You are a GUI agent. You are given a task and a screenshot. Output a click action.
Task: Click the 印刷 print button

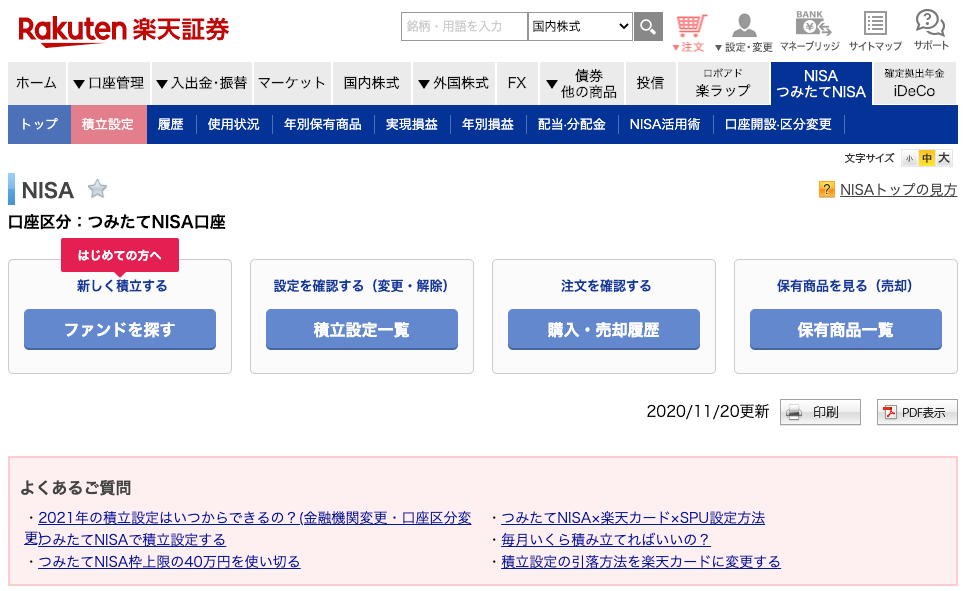820,412
